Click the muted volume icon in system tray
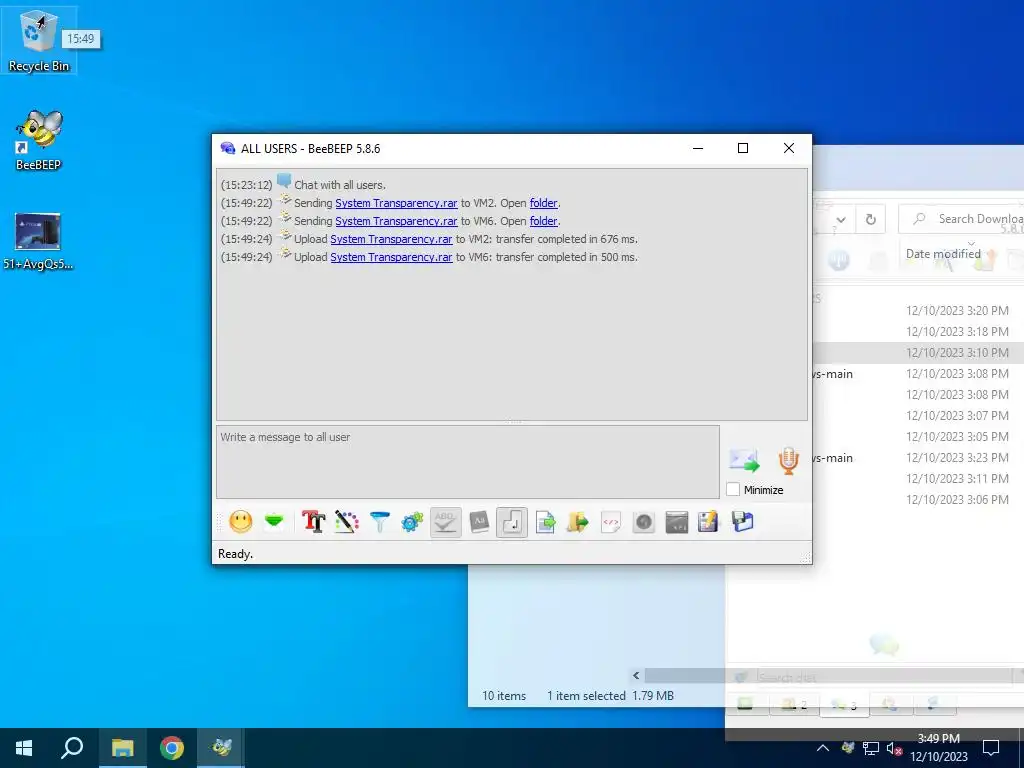The image size is (1024, 768). click(894, 748)
